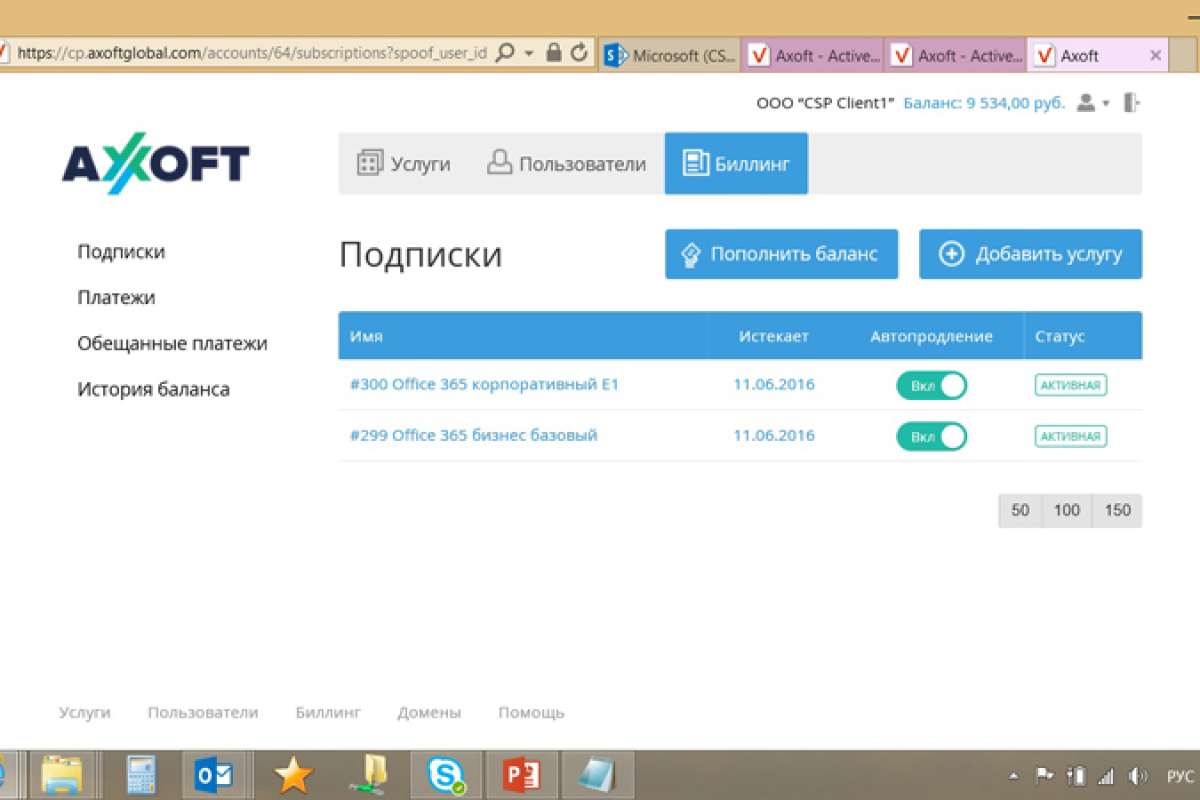This screenshot has width=1200, height=800.
Task: Switch to the first Axoft - Active... browser tab
Action: point(813,55)
